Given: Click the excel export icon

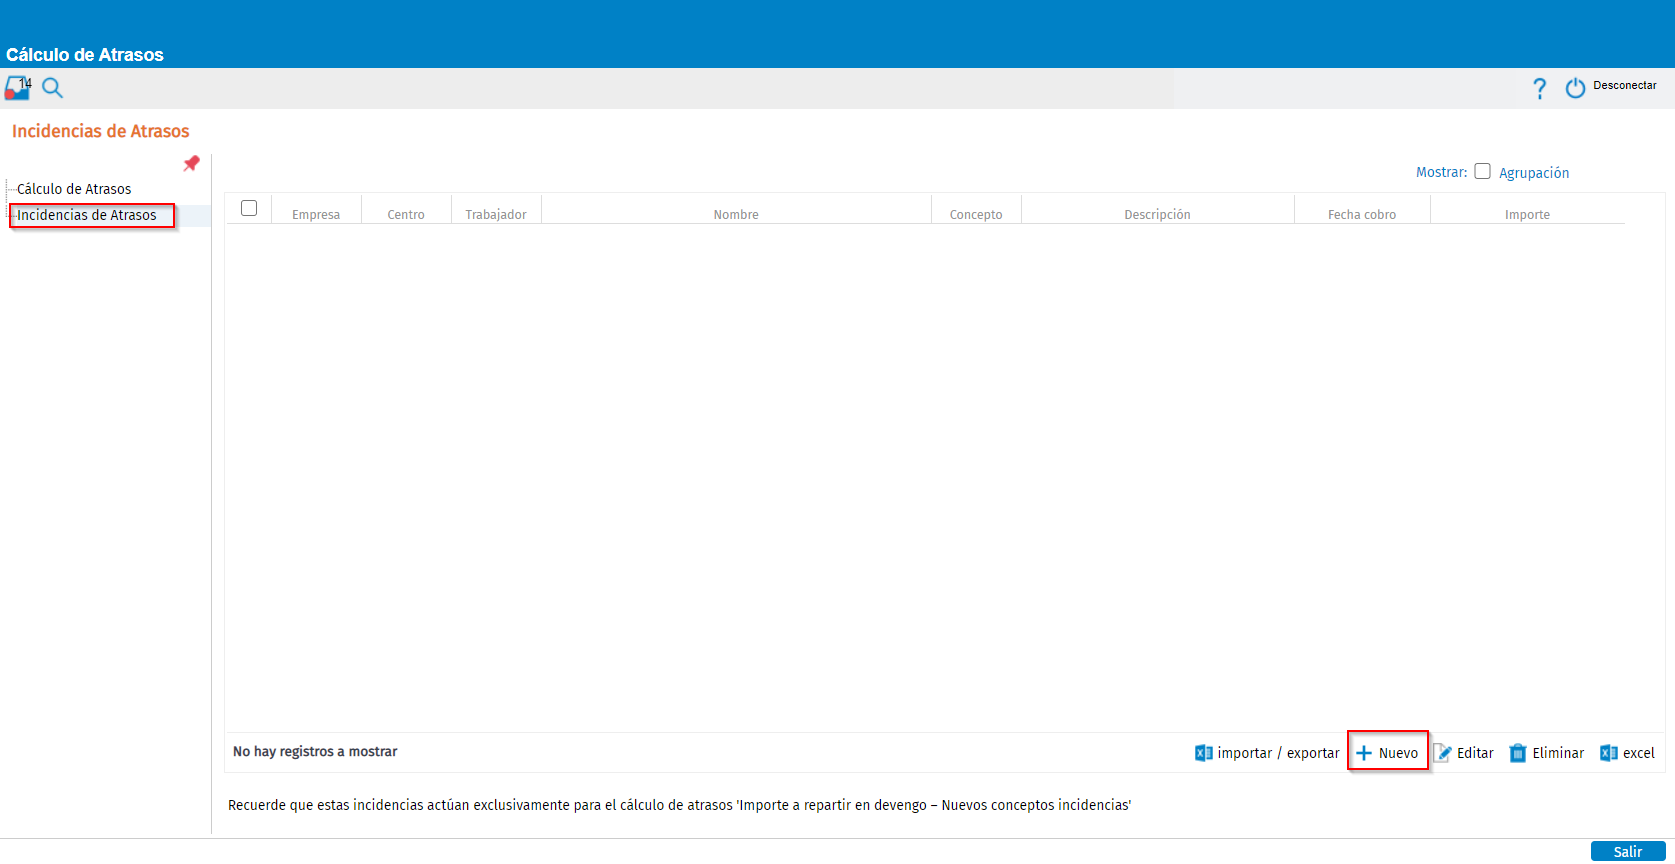Looking at the screenshot, I should click(1609, 753).
